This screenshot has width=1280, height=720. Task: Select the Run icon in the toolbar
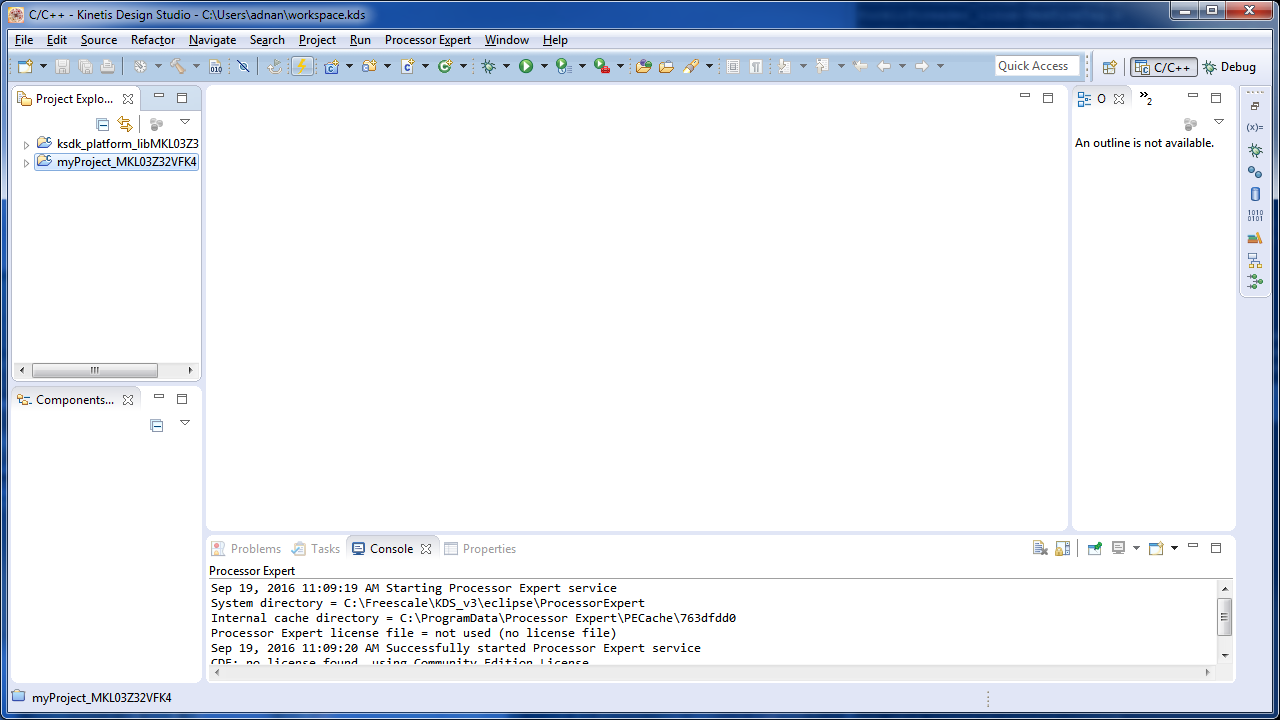[526, 66]
